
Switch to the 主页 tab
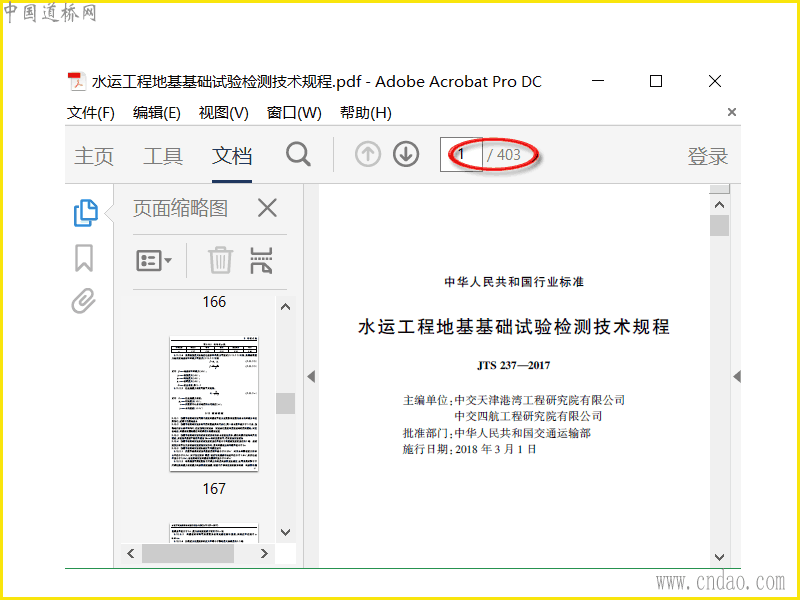point(94,156)
